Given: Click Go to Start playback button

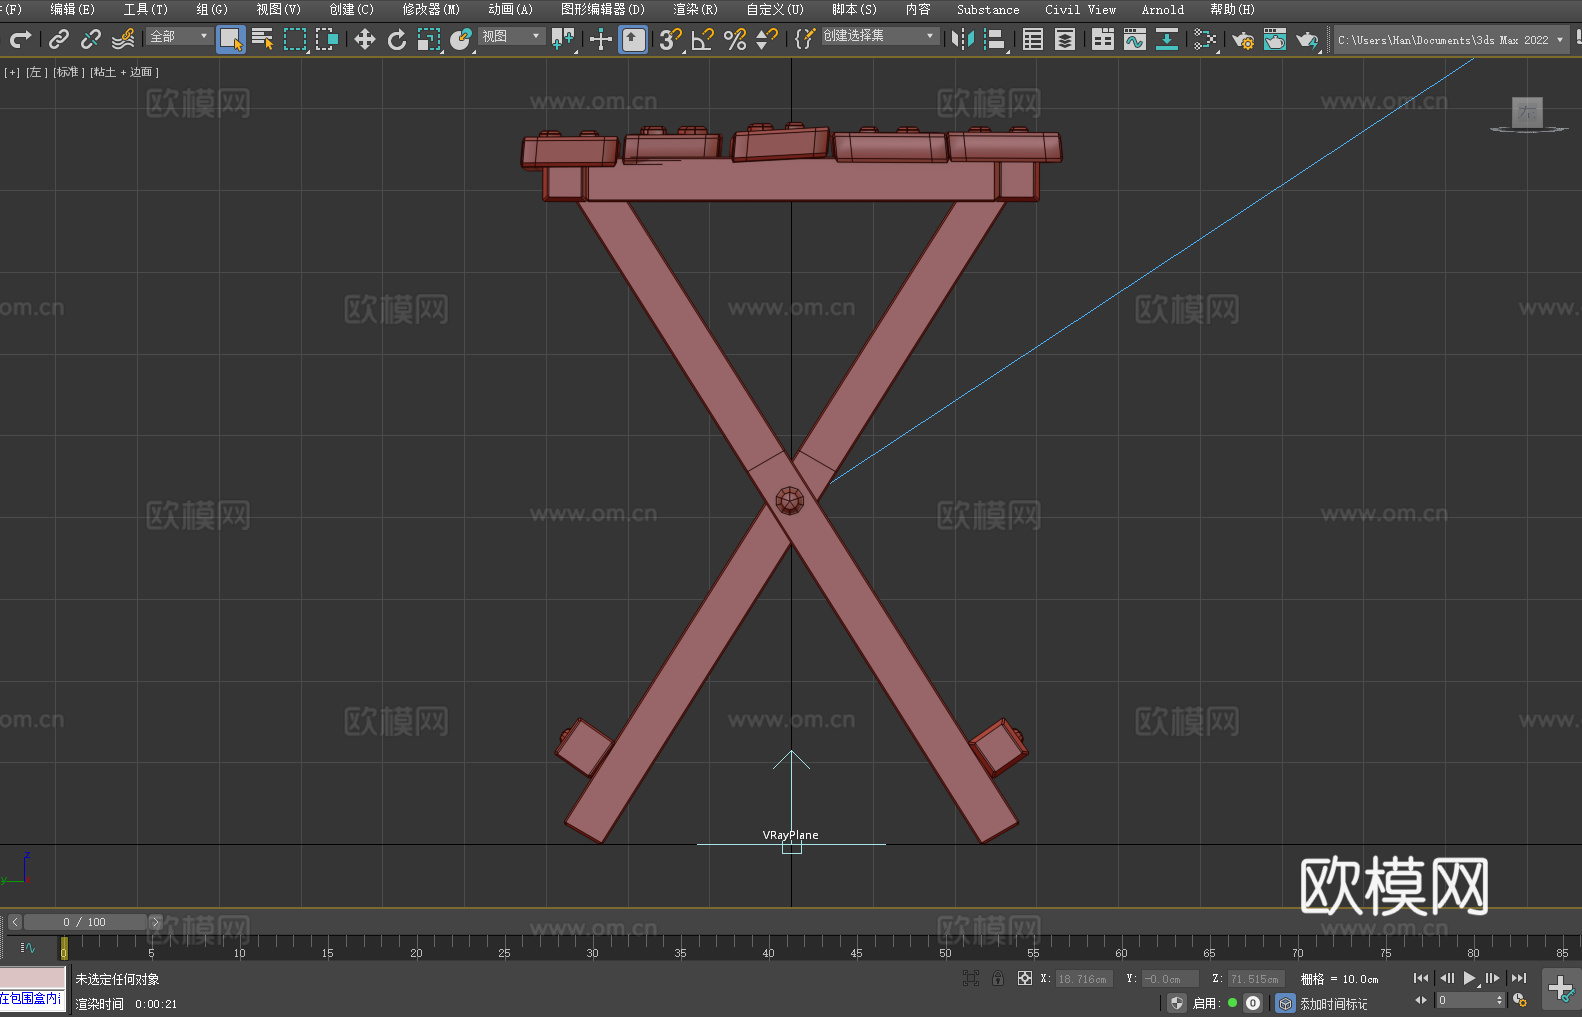Looking at the screenshot, I should click(1421, 978).
